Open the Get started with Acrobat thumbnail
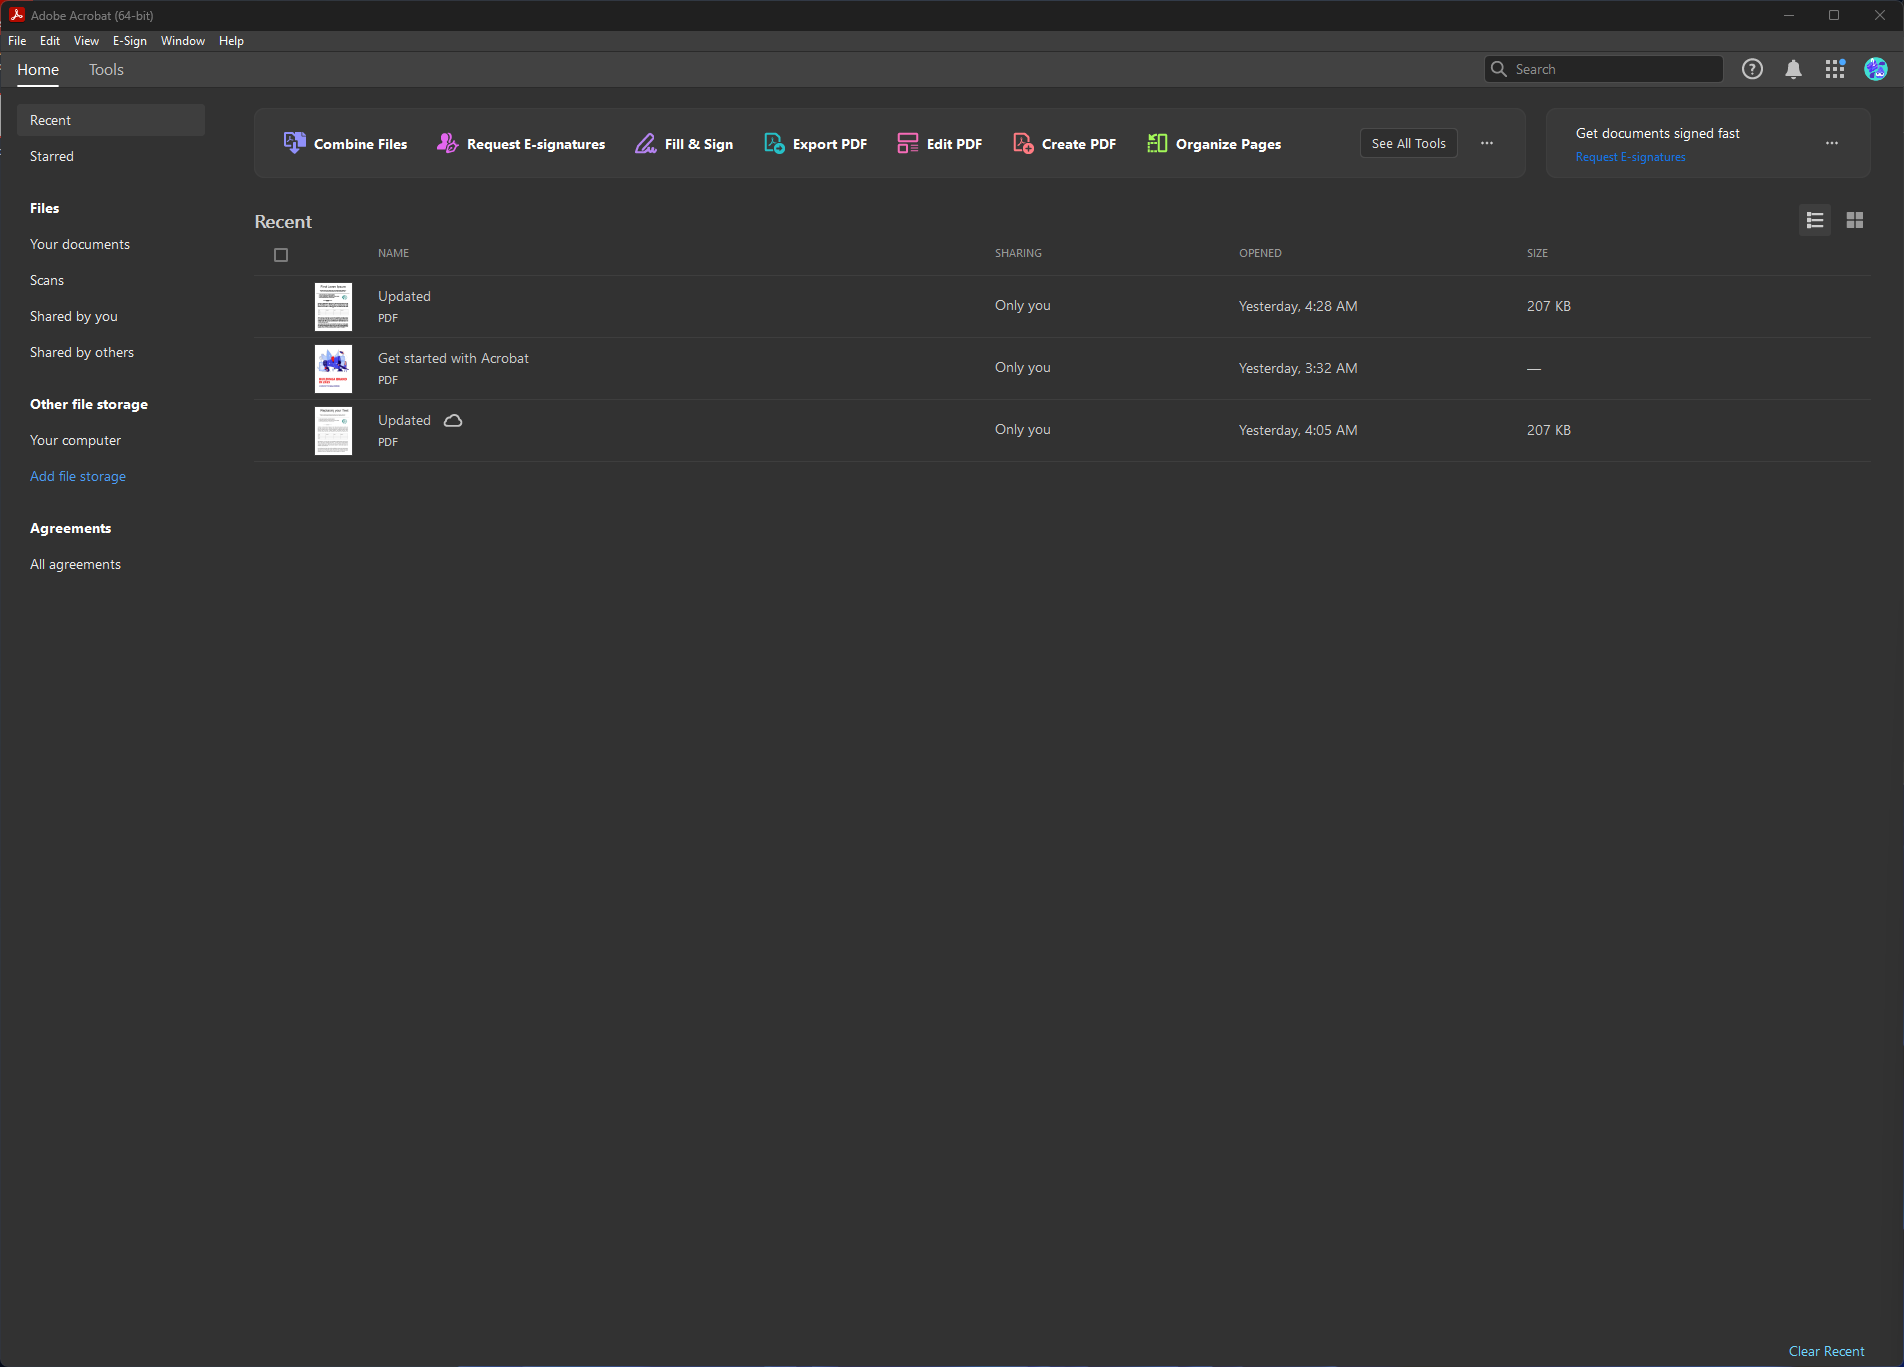 [x=333, y=369]
